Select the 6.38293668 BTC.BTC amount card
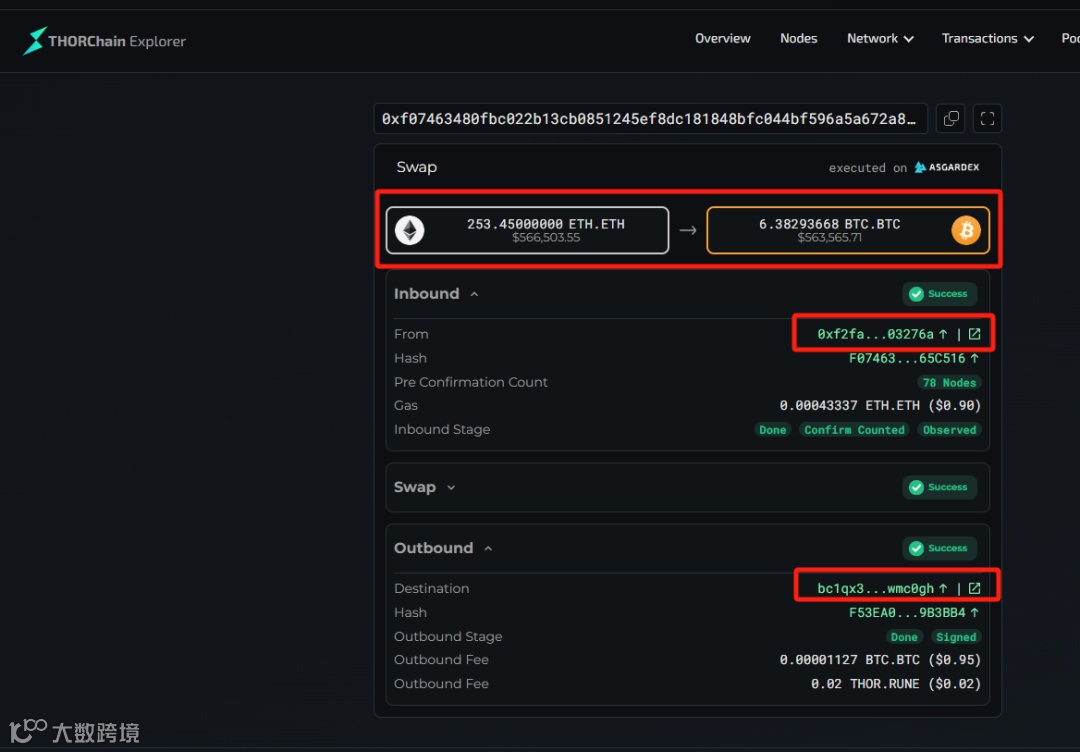 click(x=848, y=231)
